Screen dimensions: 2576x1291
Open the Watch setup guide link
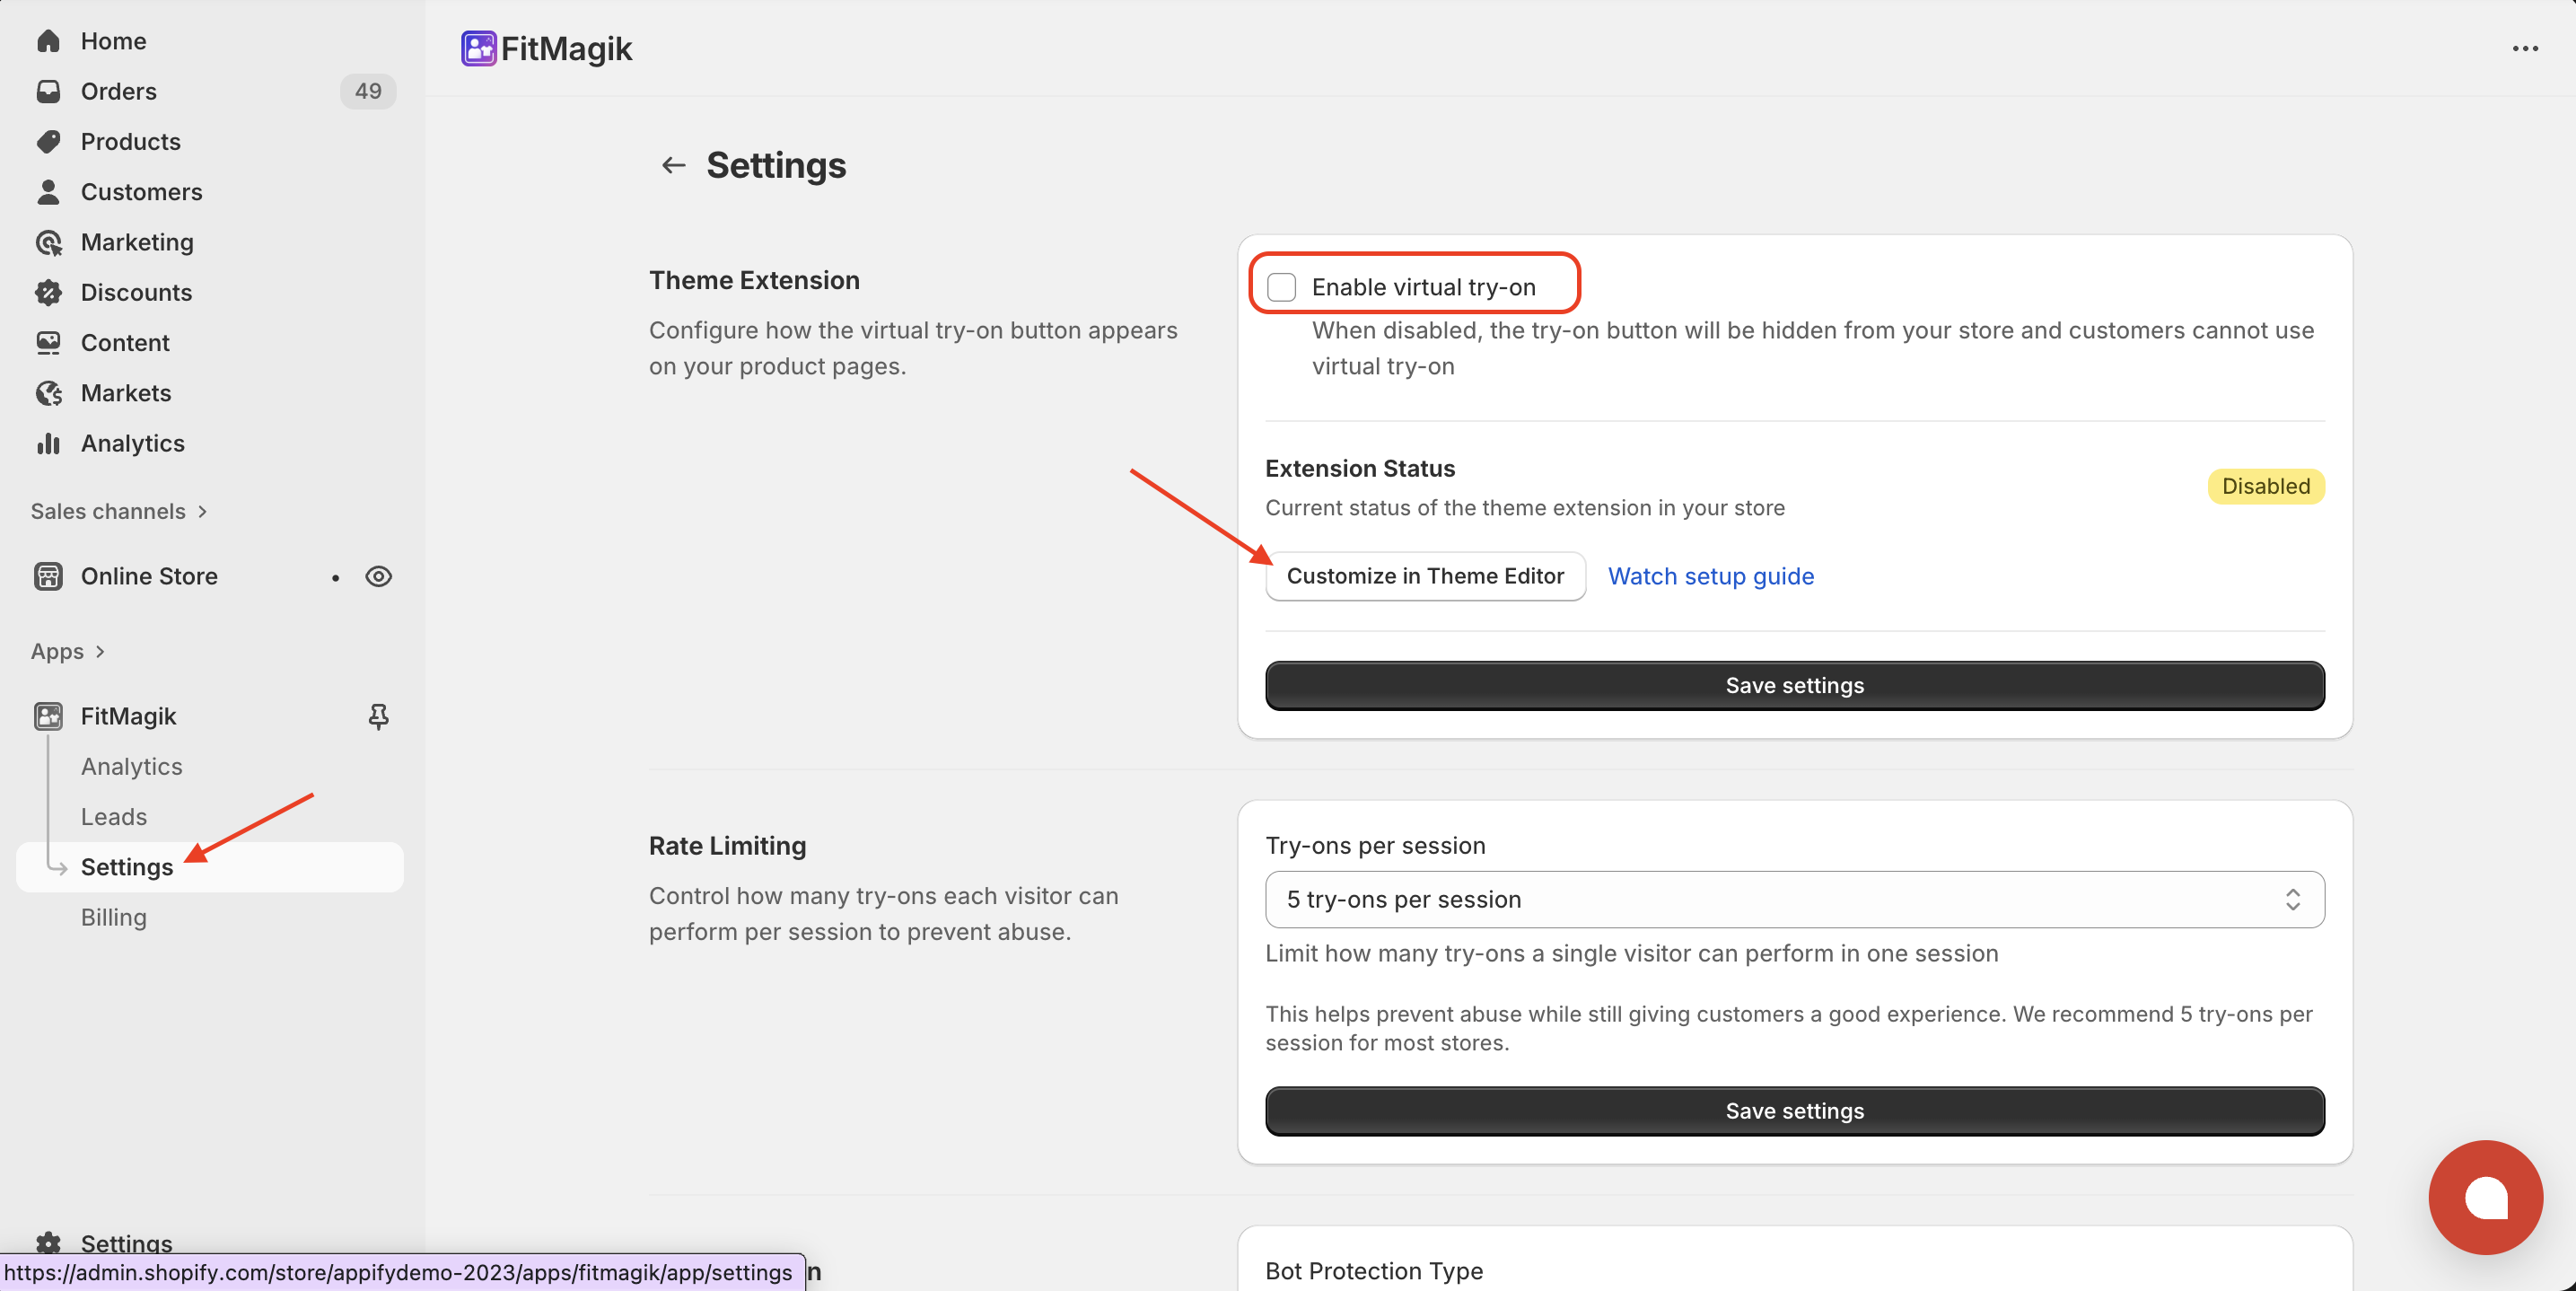(x=1710, y=576)
